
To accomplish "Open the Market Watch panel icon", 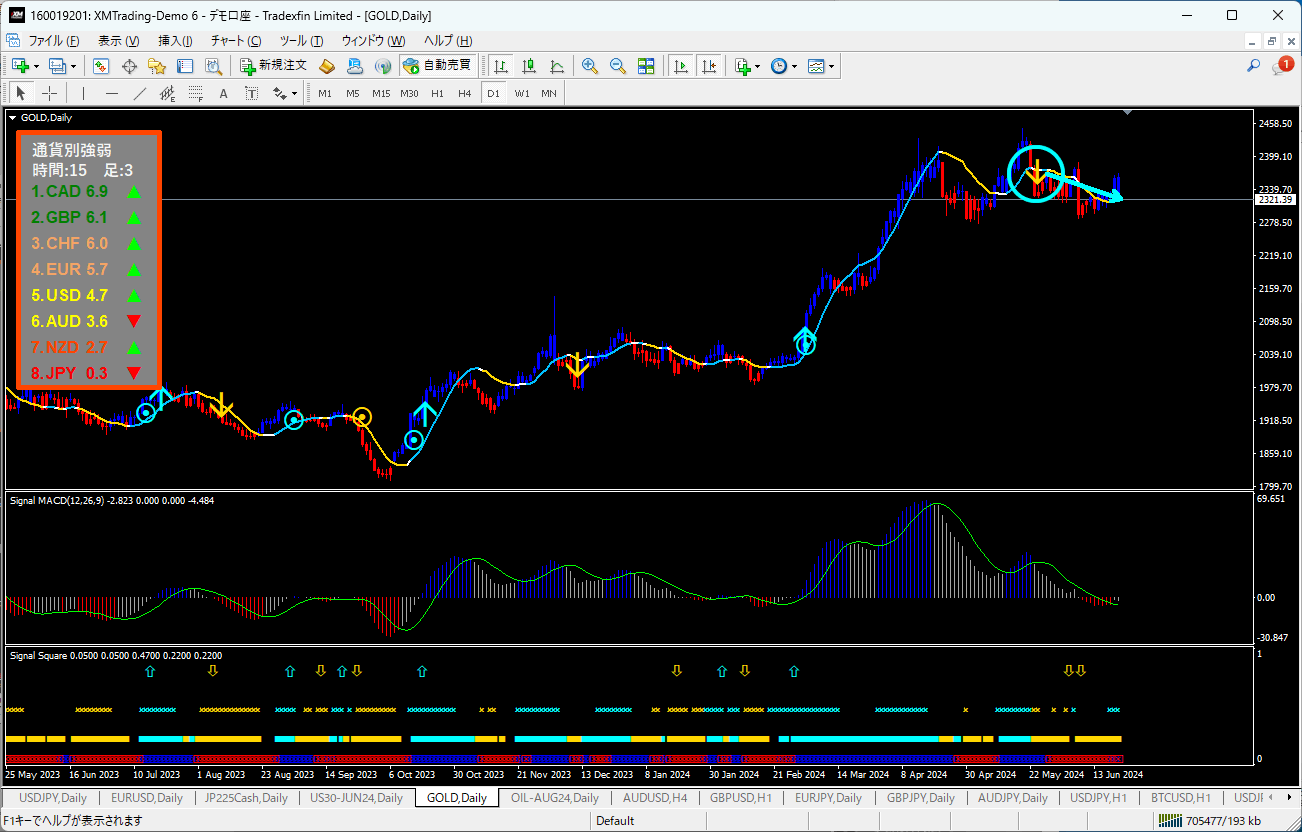I will tap(101, 66).
